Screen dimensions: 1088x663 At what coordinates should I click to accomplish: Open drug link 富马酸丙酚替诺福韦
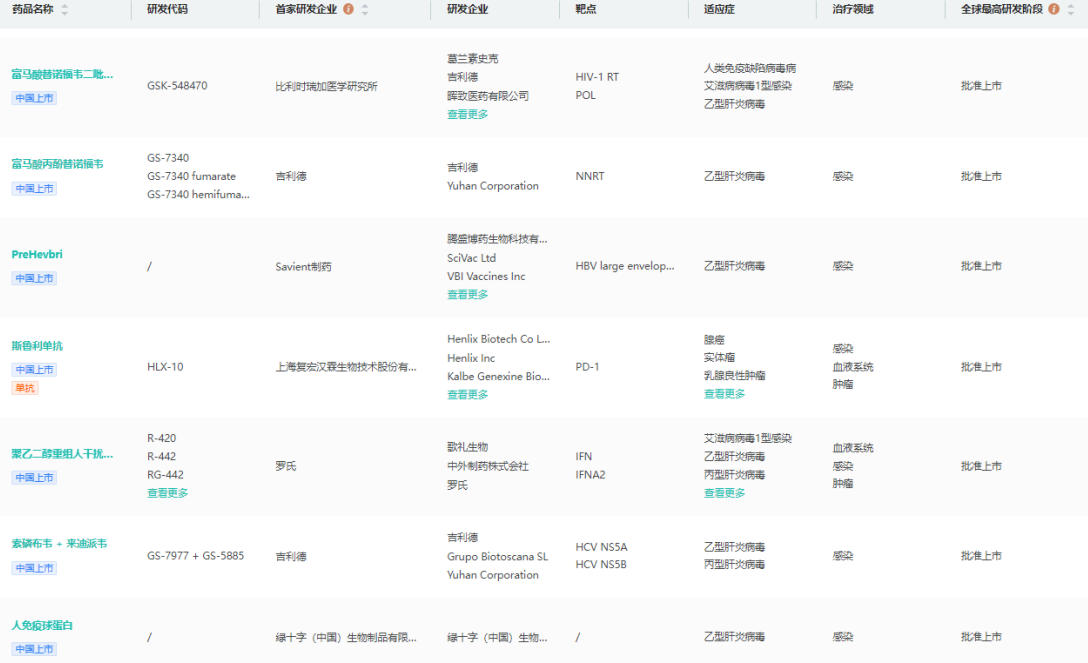[58, 164]
